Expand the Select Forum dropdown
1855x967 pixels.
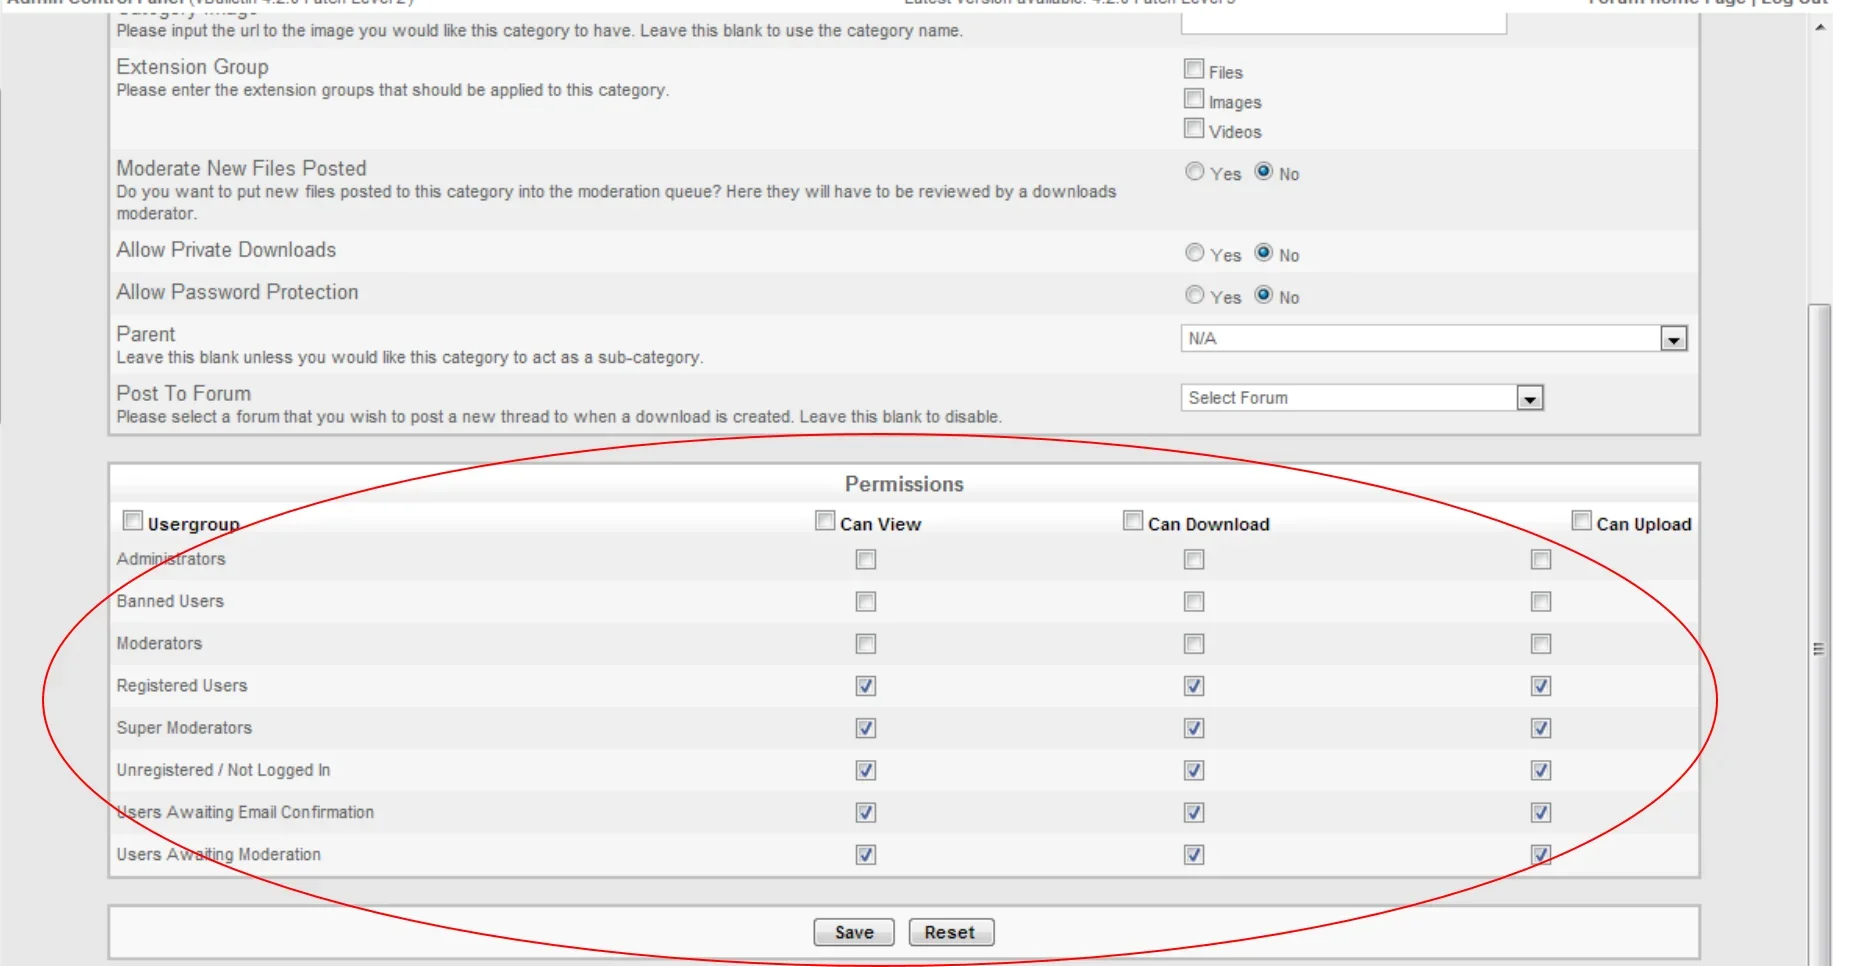[x=1360, y=398]
